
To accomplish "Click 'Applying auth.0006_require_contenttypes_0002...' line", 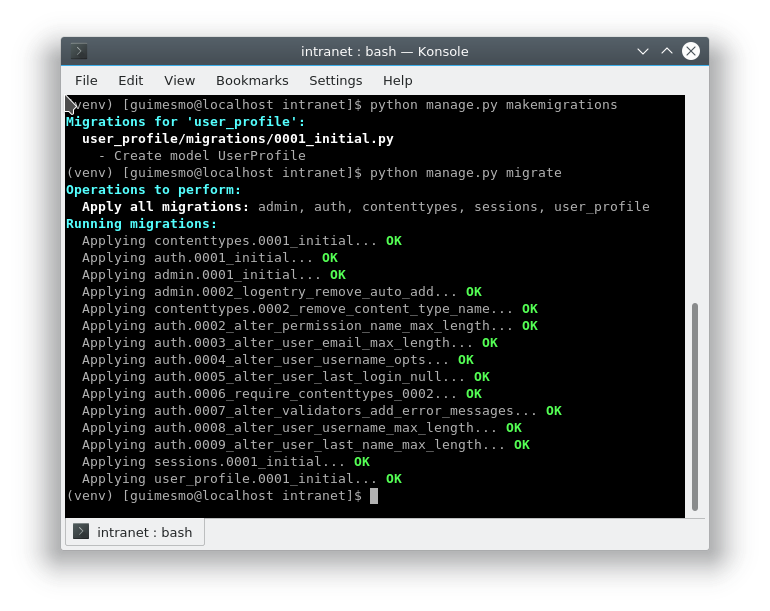I will [x=282, y=394].
